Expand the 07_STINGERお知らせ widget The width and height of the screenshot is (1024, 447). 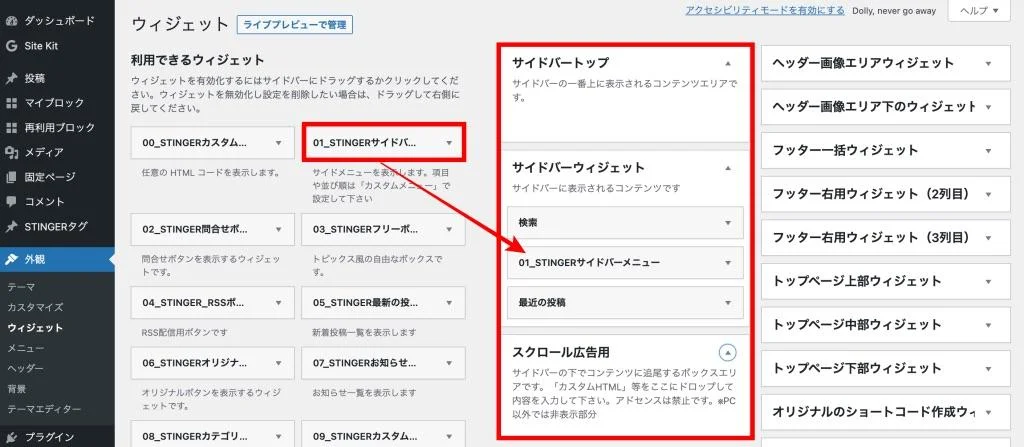click(x=449, y=363)
